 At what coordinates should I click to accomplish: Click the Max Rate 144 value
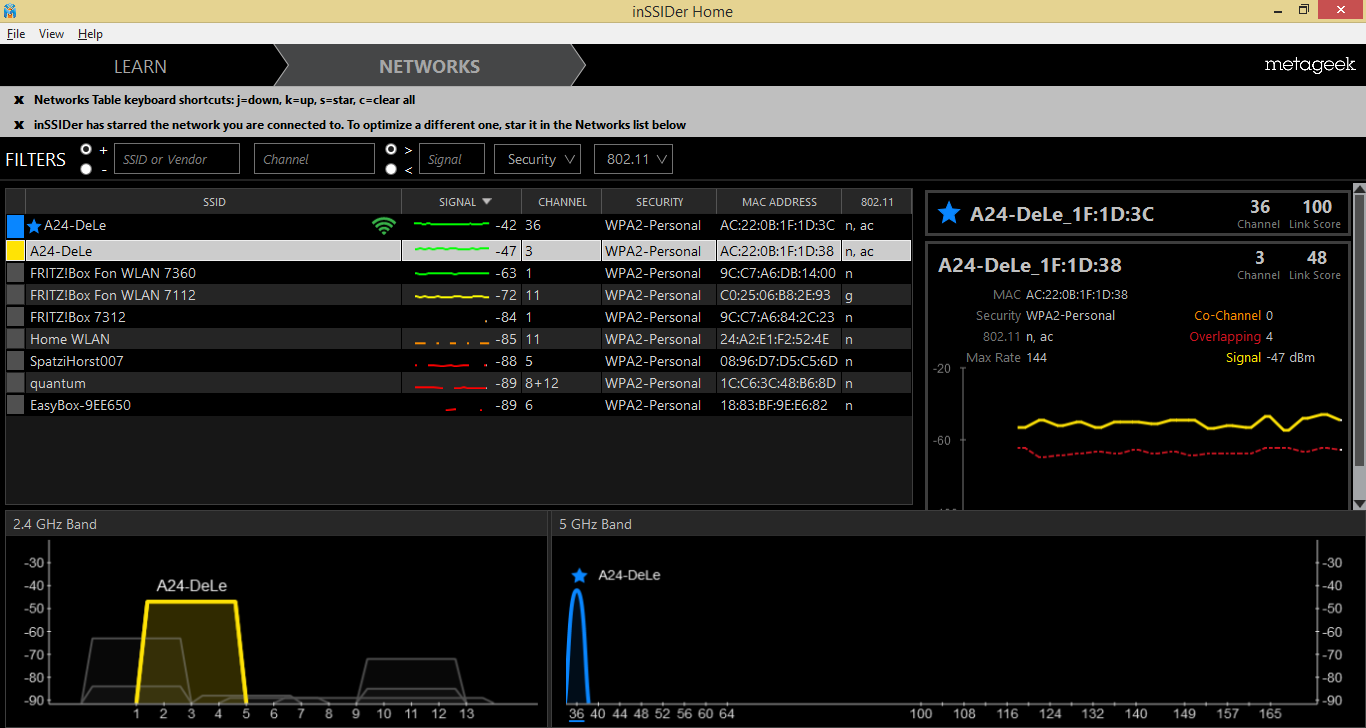pos(1037,358)
